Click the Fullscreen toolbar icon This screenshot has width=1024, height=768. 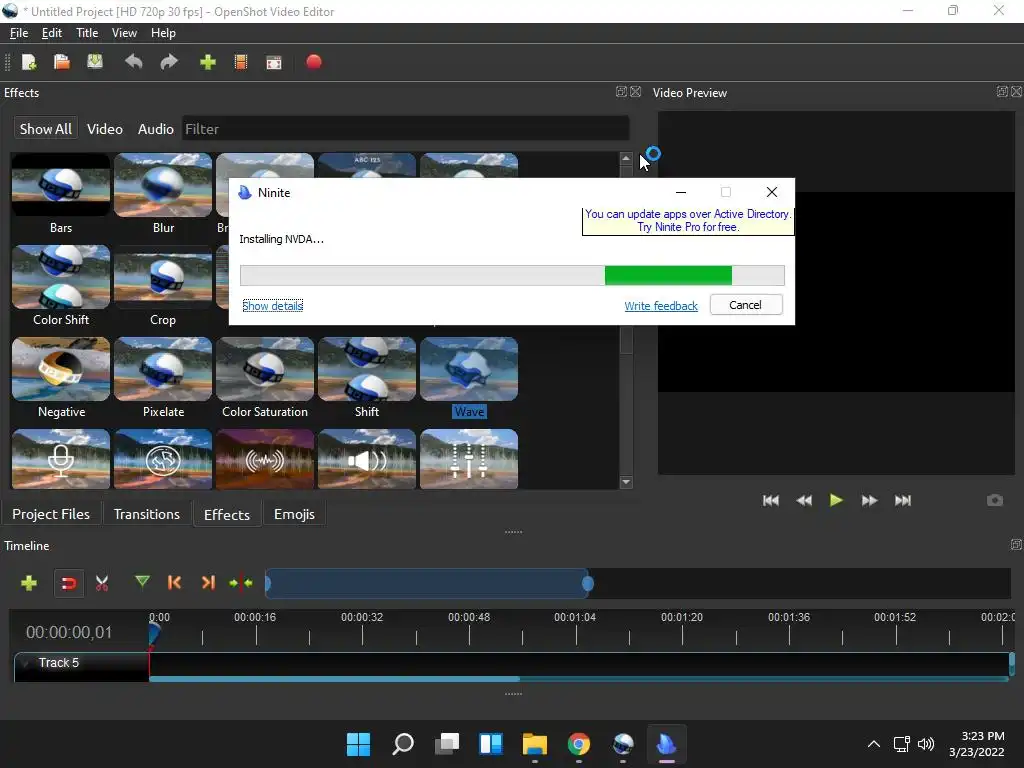[x=274, y=62]
